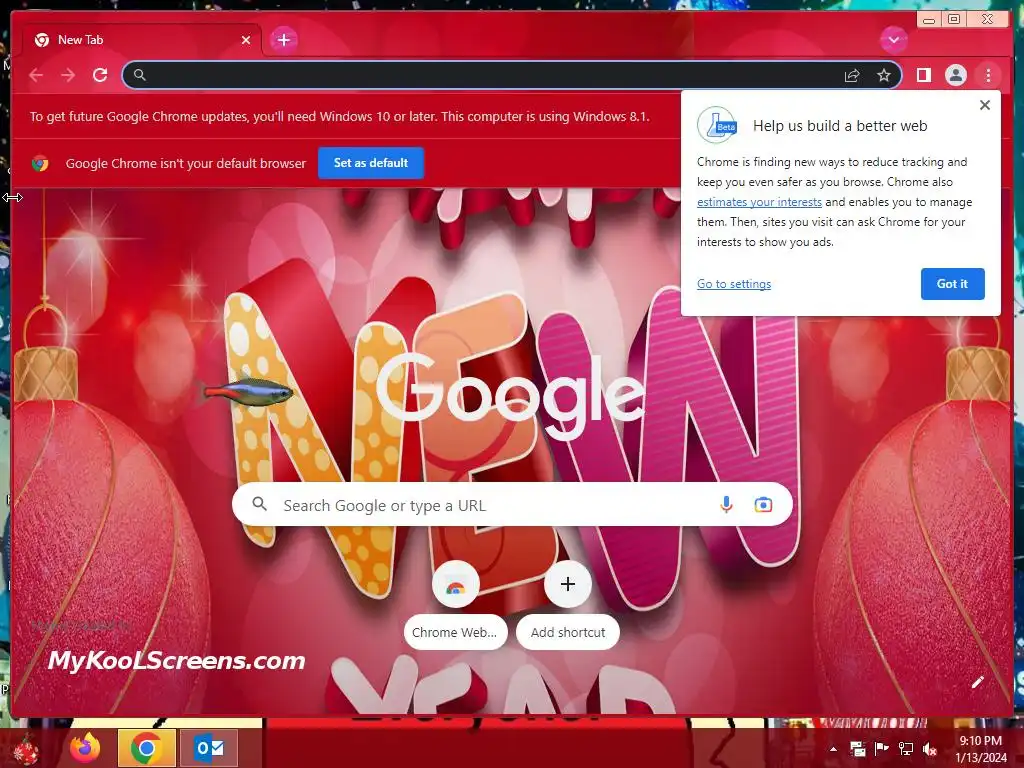Start voice search with the microphone icon
Viewport: 1024px width, 768px height.
tap(726, 505)
